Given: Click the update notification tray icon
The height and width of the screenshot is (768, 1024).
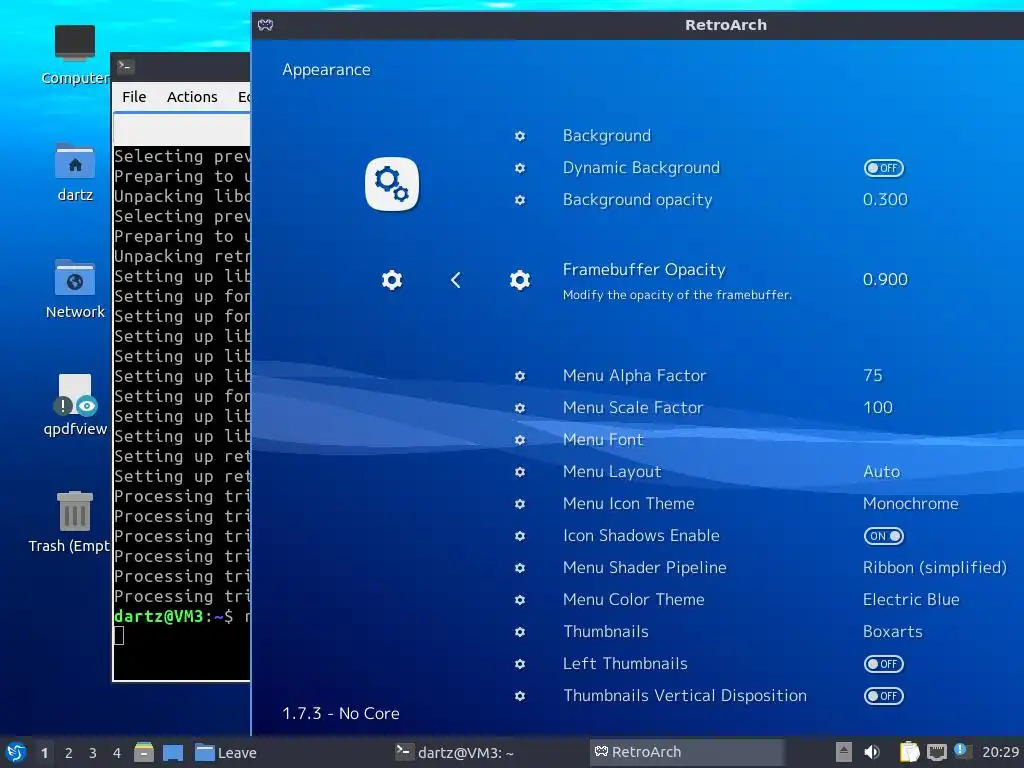Looking at the screenshot, I should [x=961, y=751].
